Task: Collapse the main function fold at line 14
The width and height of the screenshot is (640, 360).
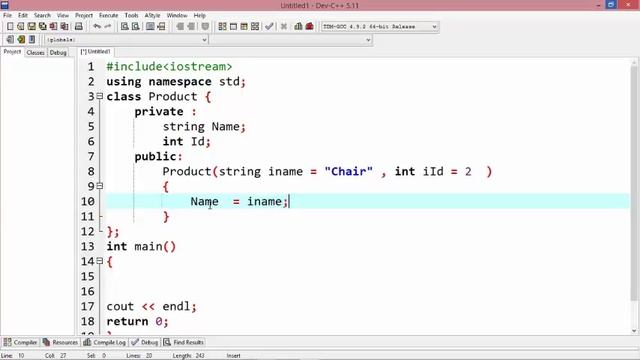Action: (x=100, y=261)
